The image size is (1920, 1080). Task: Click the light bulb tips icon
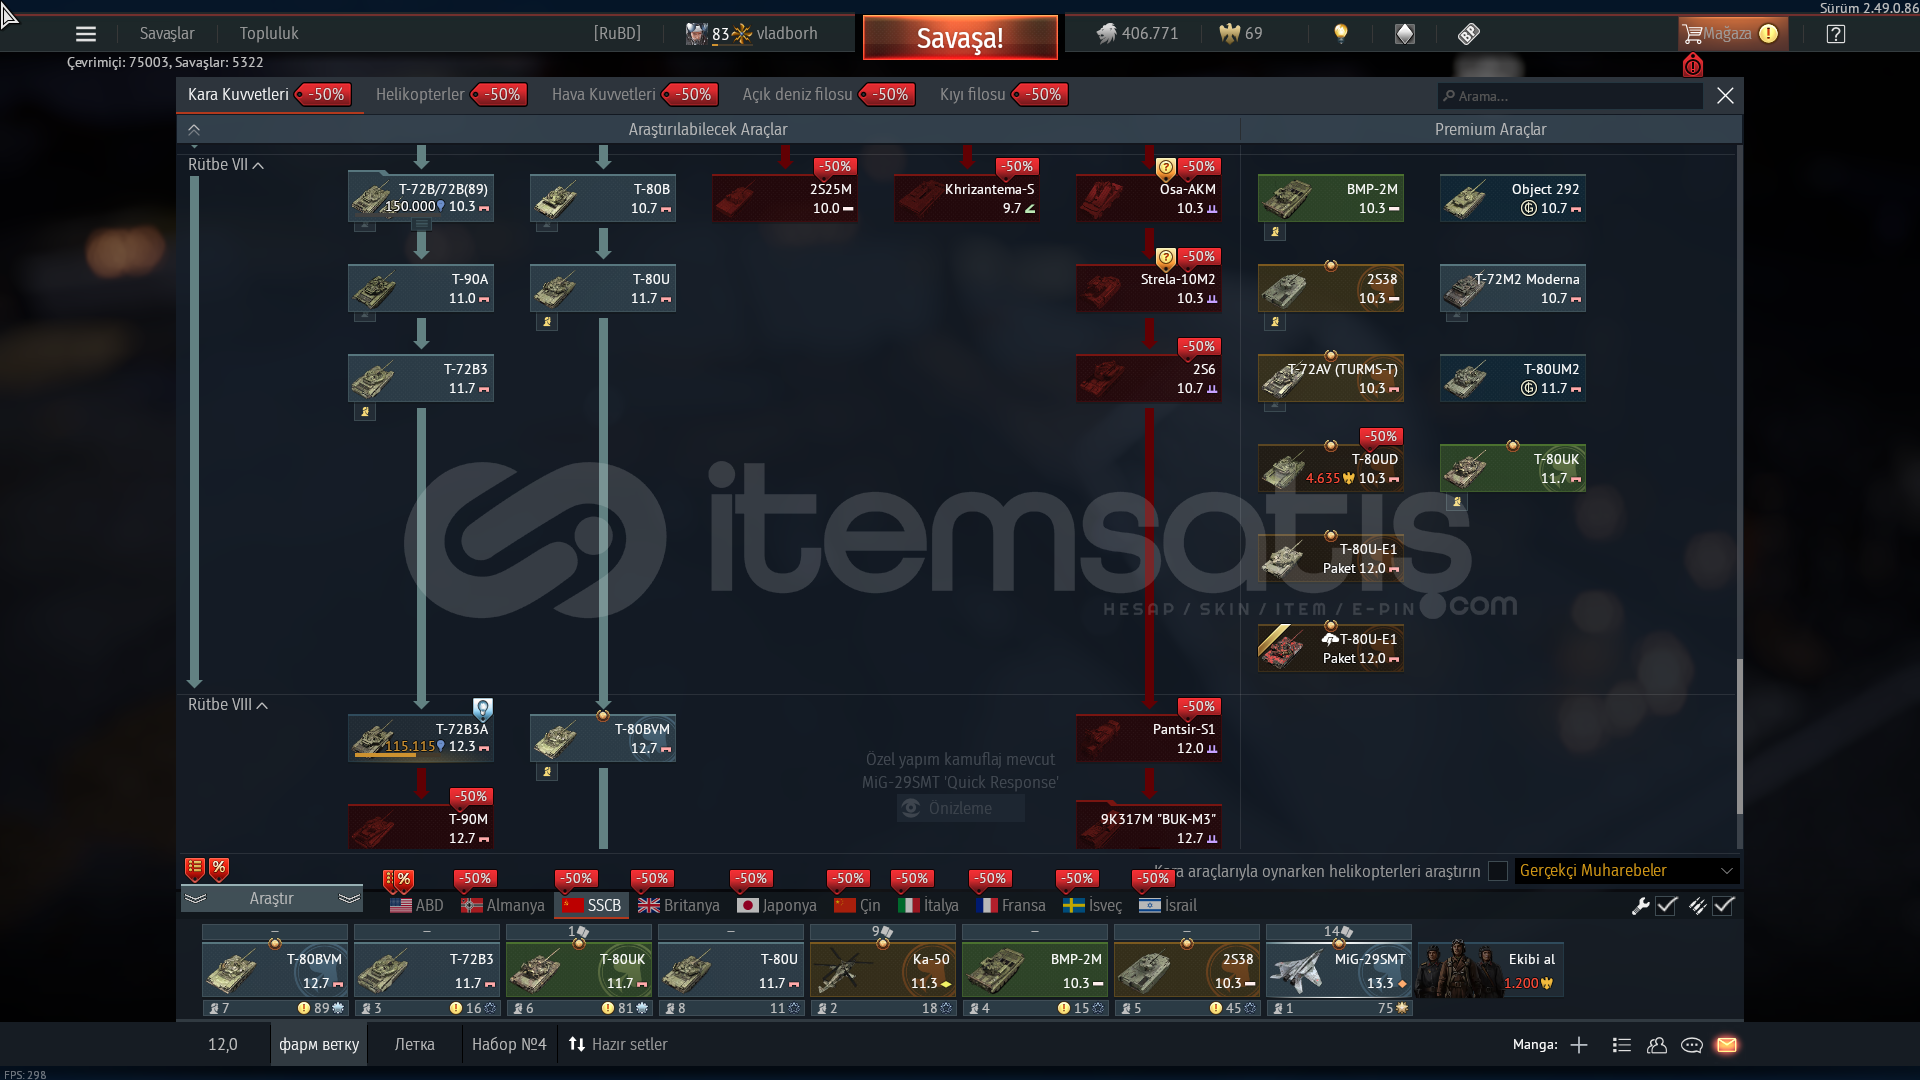(x=1341, y=33)
